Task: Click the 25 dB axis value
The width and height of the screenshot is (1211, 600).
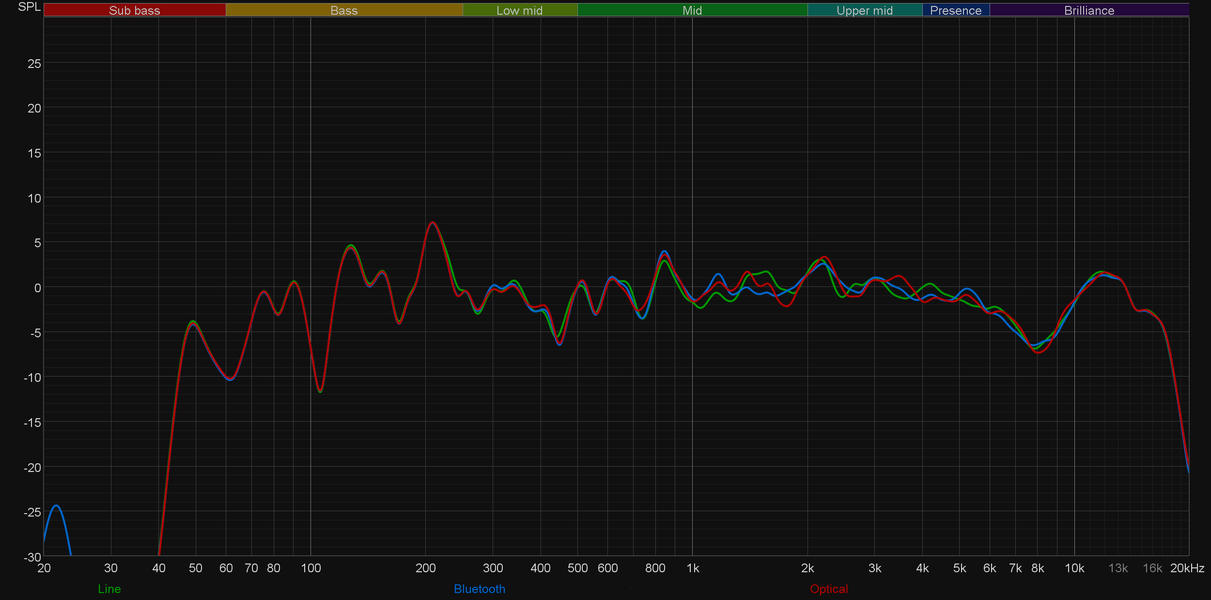Action: tap(34, 63)
